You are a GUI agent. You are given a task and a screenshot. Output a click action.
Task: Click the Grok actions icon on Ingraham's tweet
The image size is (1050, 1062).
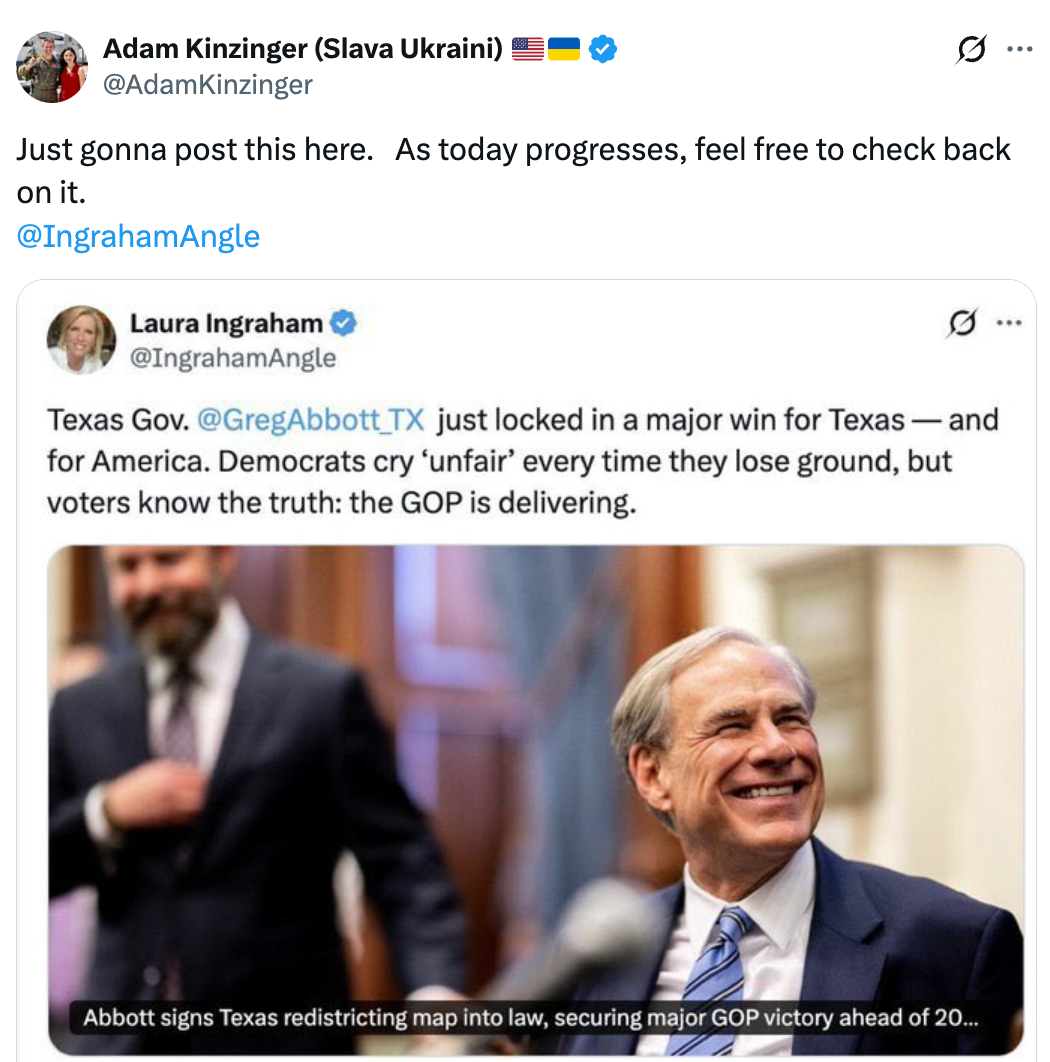[x=962, y=321]
